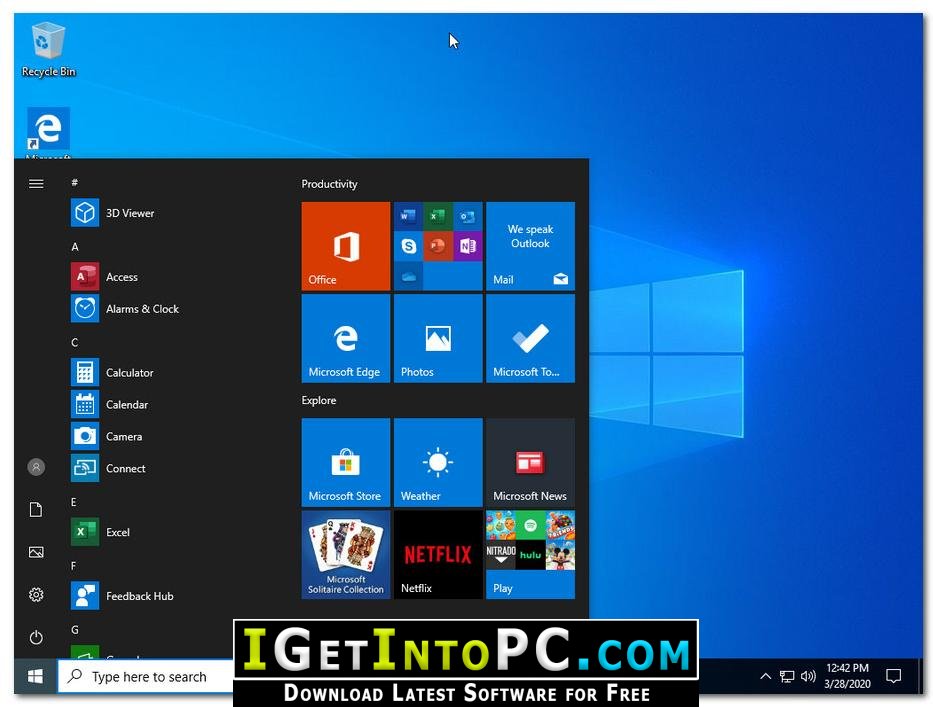Open the Excel small tile
Screen dimensions: 933x707
click(438, 216)
